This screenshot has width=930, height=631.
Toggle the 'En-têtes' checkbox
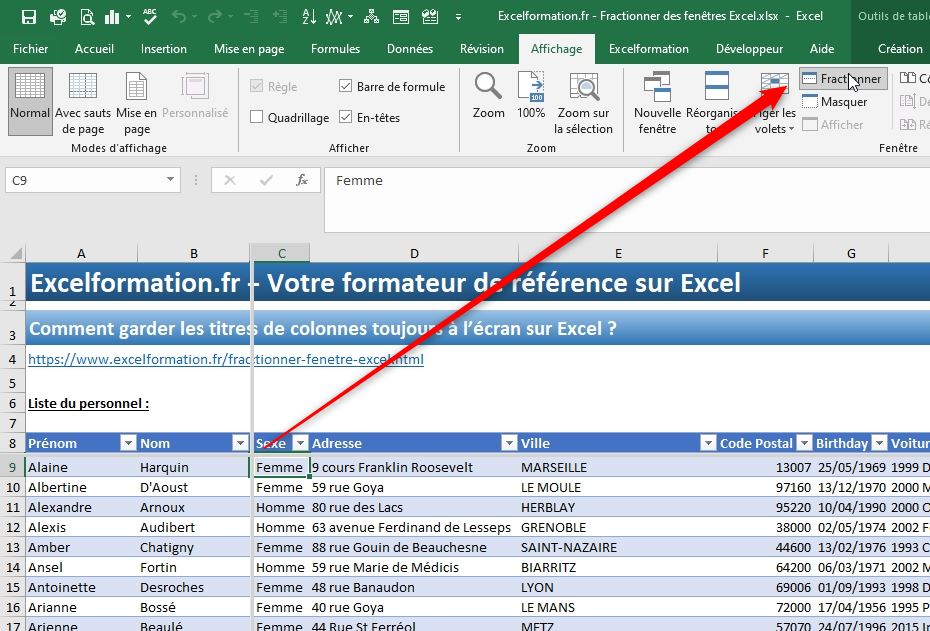(346, 117)
